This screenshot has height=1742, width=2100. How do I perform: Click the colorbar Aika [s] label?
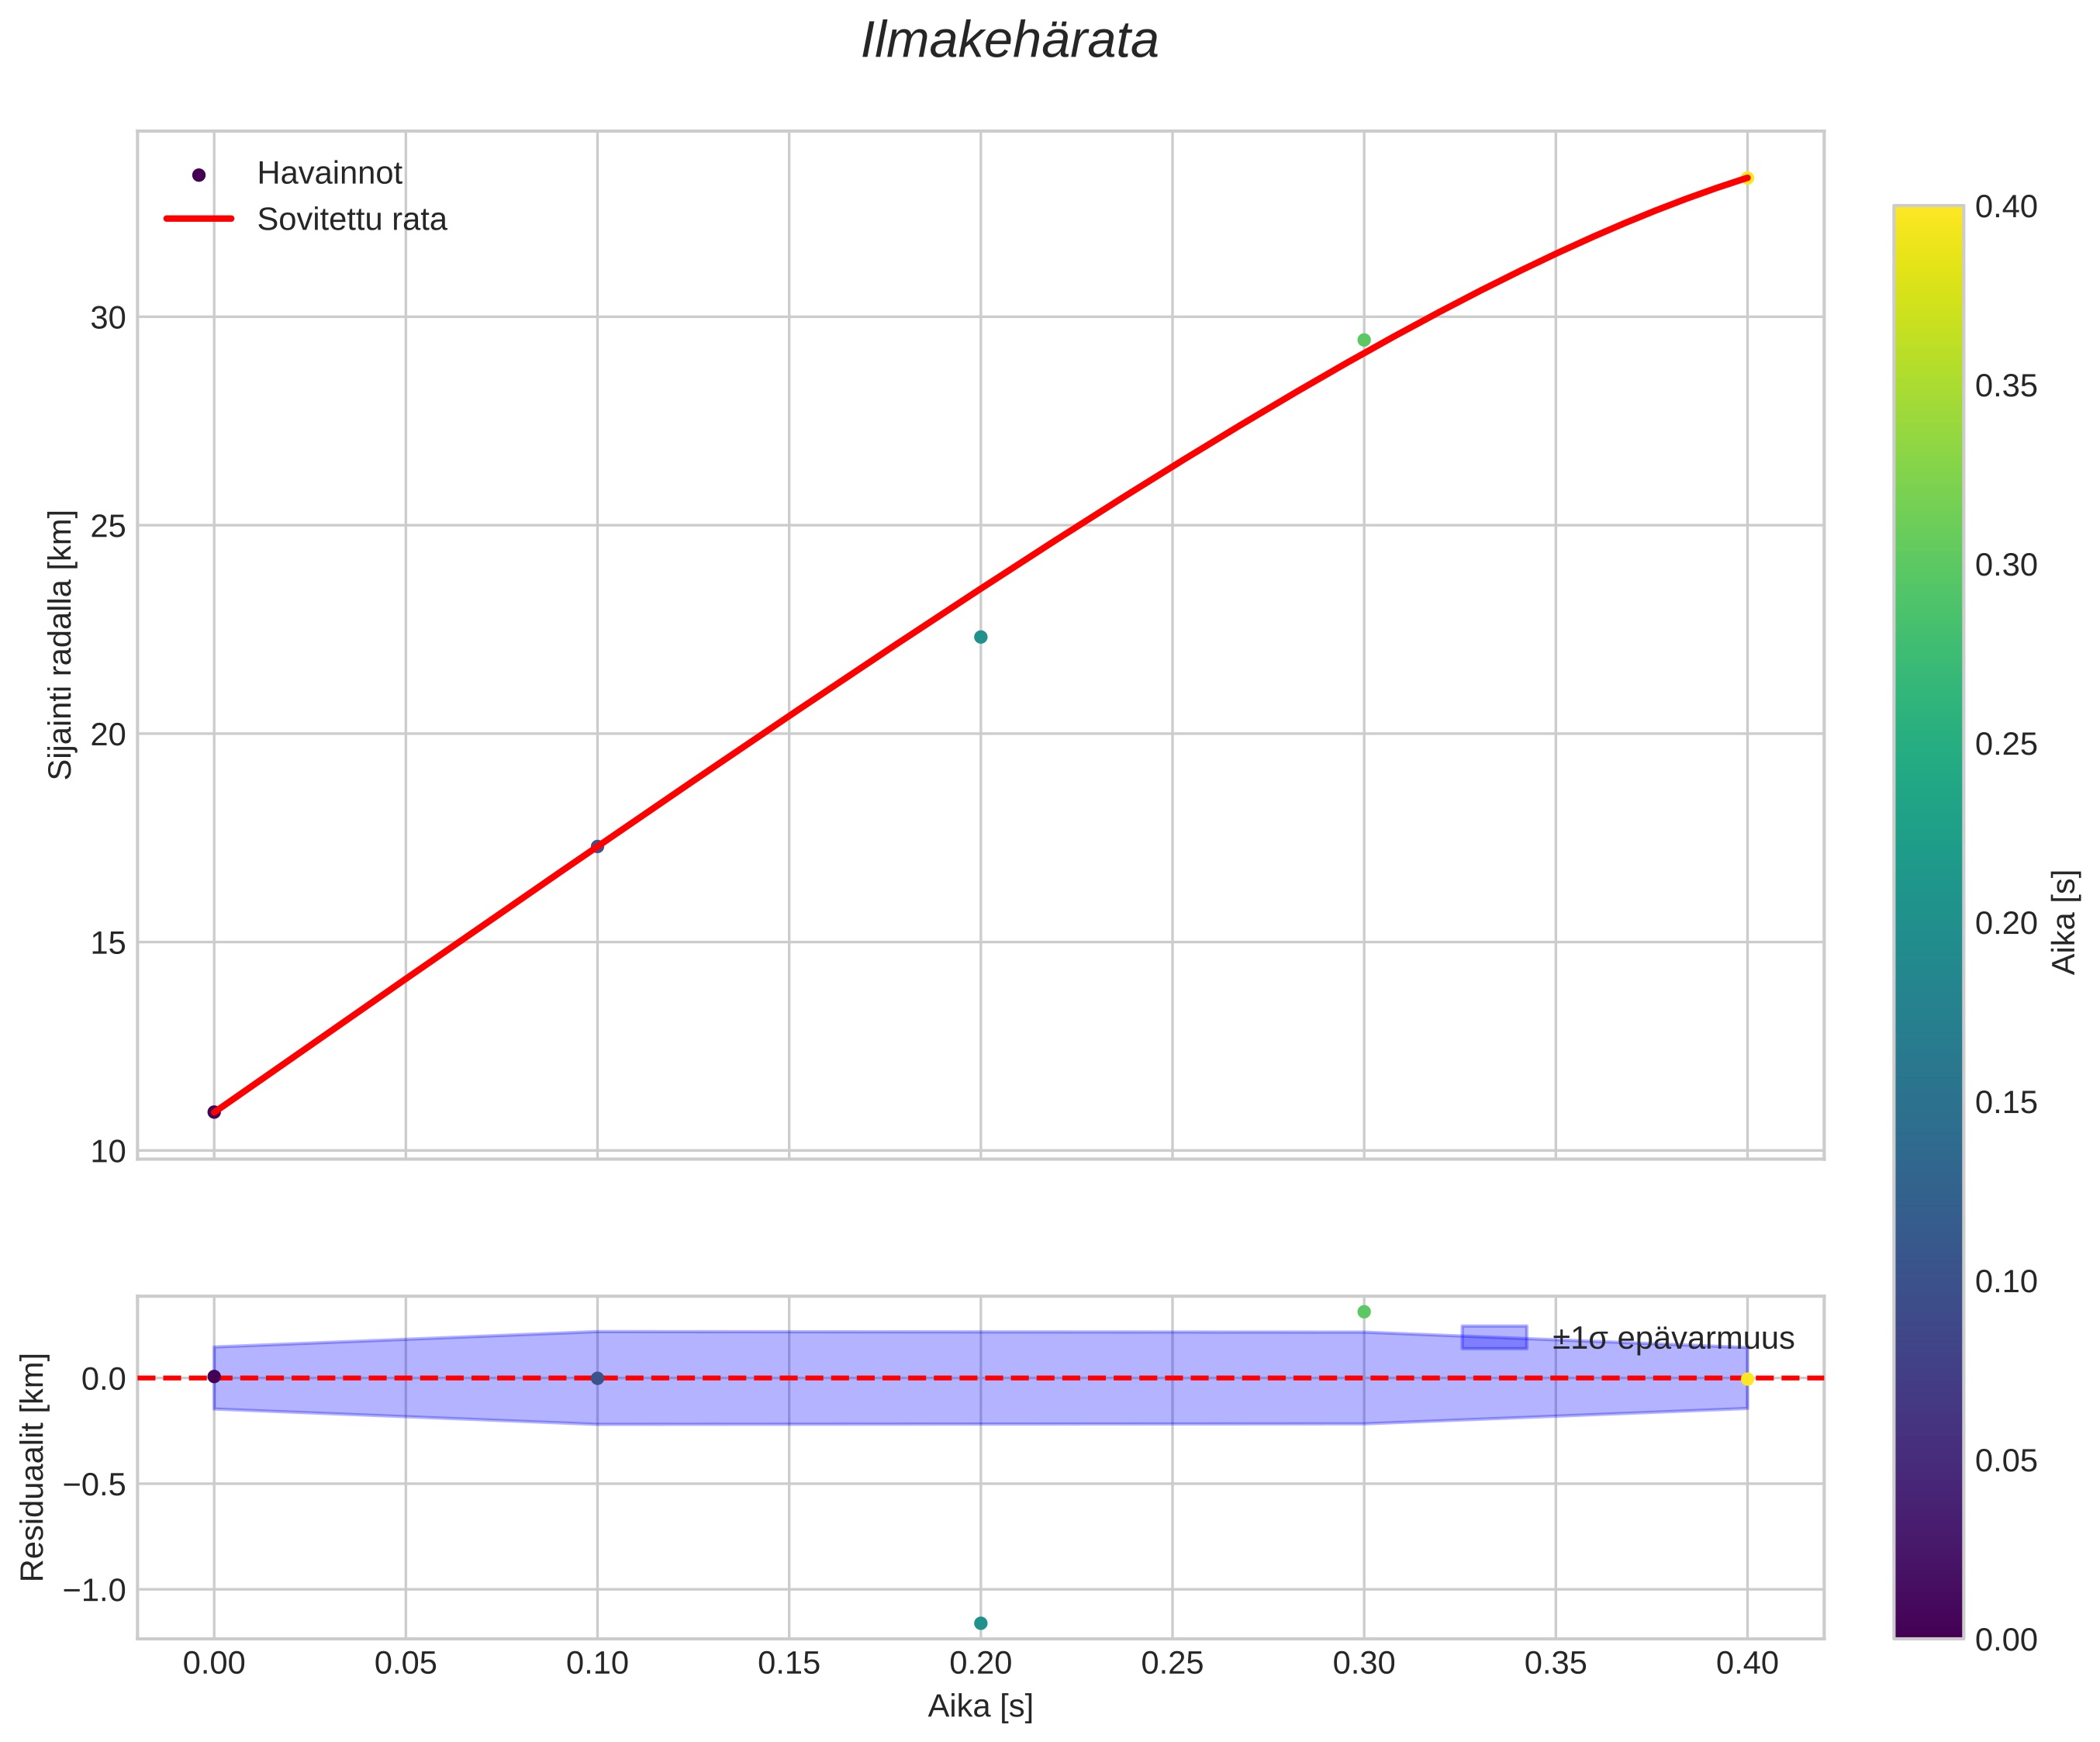(x=2064, y=922)
